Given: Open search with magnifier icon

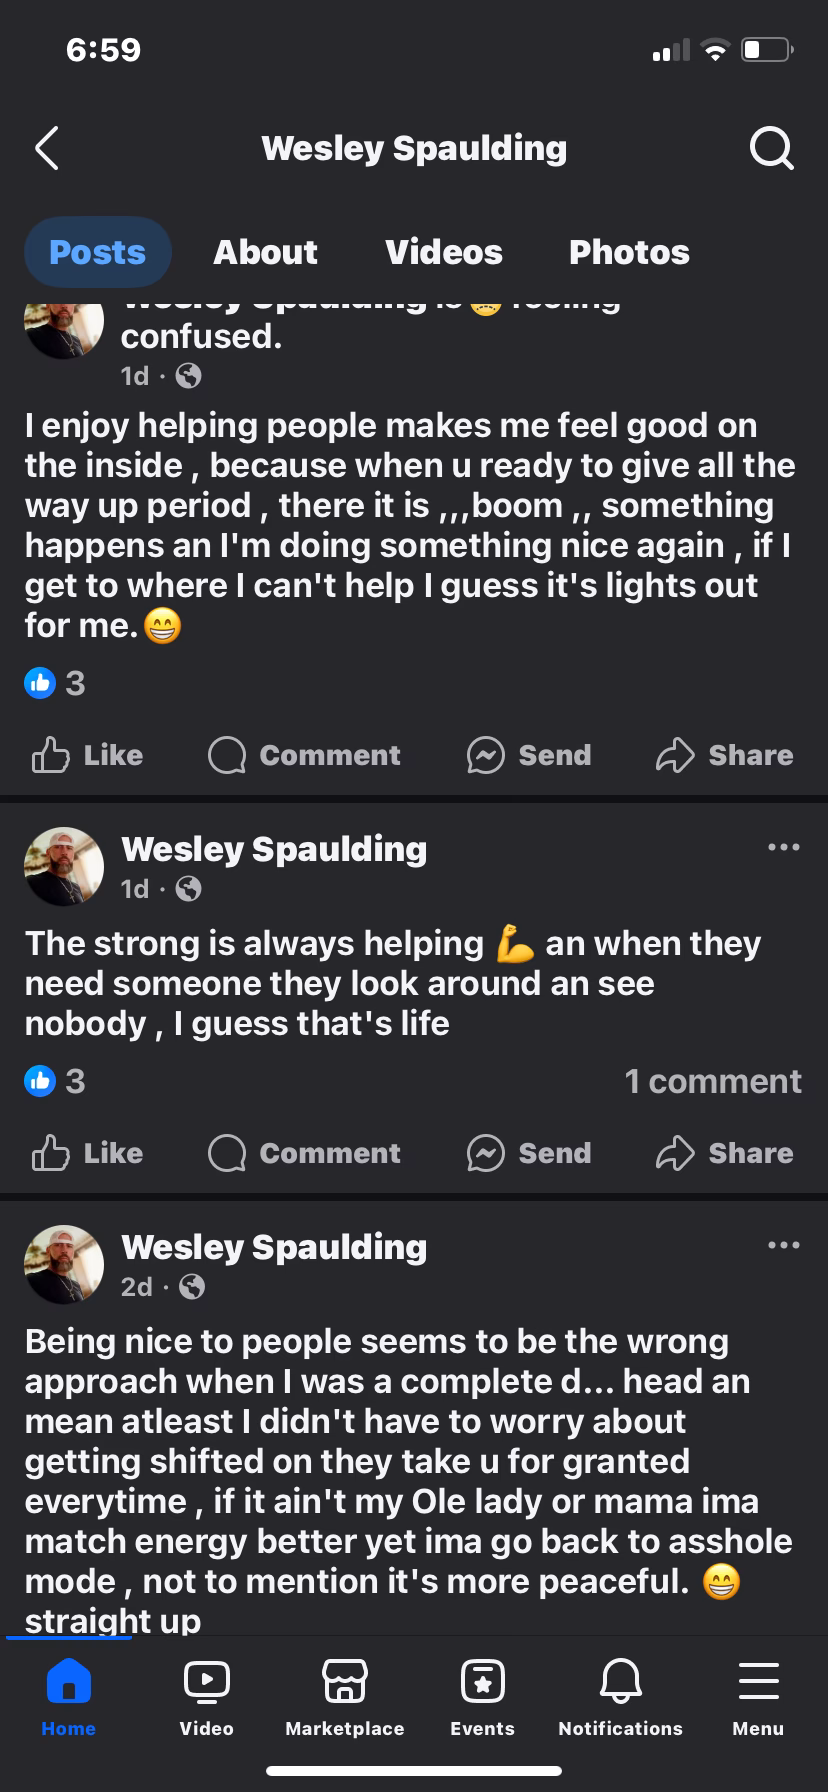Looking at the screenshot, I should pos(771,149).
